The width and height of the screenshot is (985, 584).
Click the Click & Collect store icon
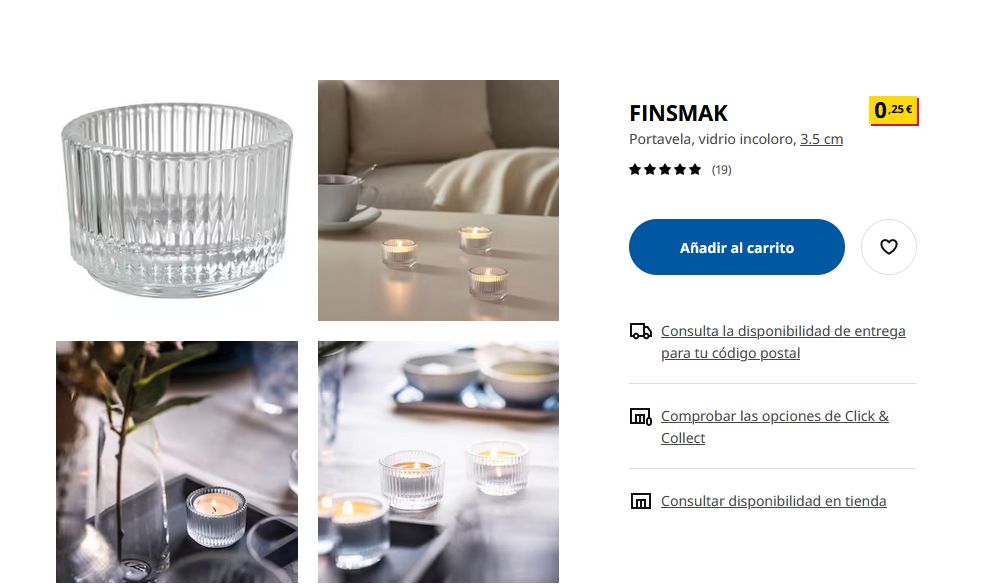[x=640, y=416]
